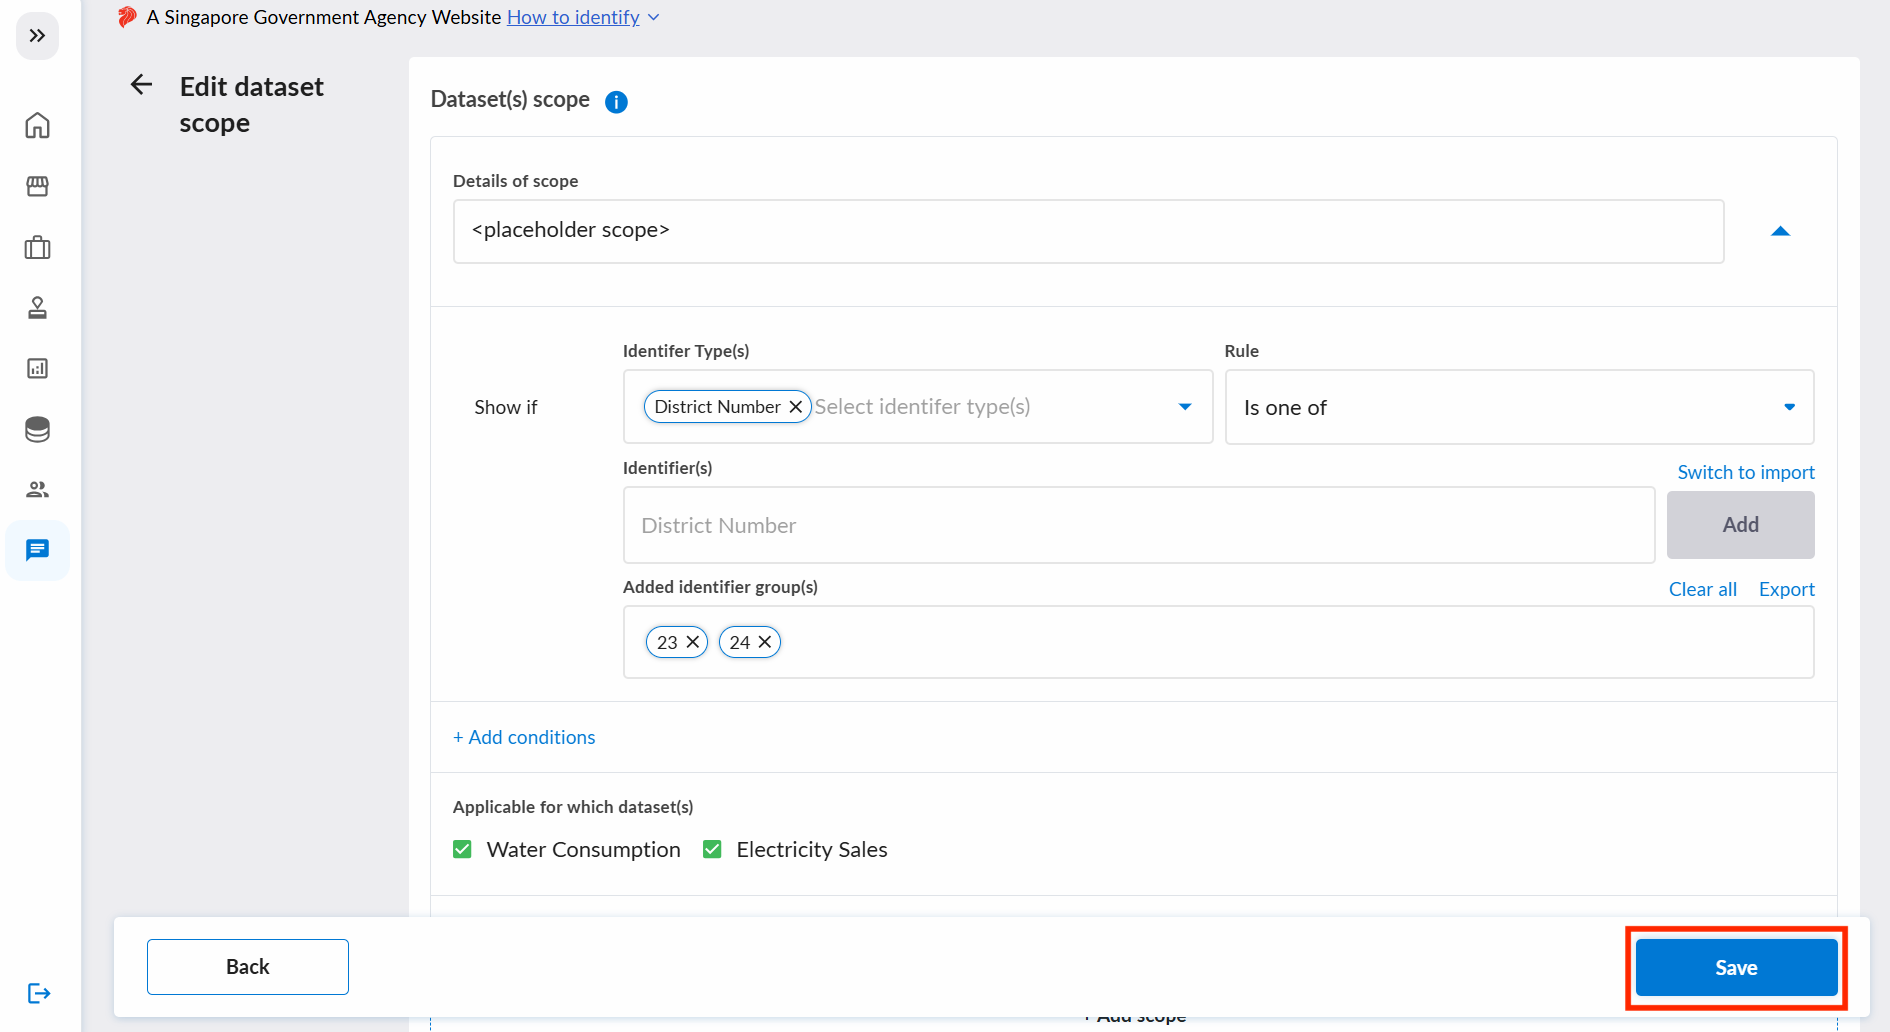Open the users group sidebar icon
Viewport: 1890px width, 1032px height.
coord(37,490)
